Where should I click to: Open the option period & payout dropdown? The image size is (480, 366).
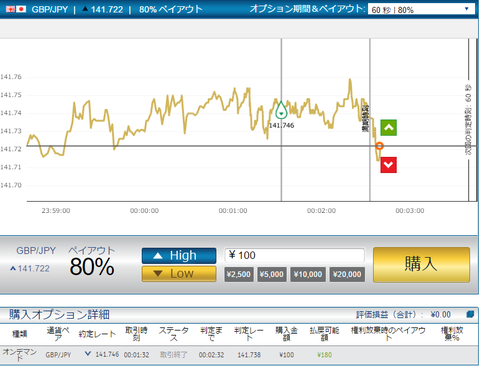[421, 9]
